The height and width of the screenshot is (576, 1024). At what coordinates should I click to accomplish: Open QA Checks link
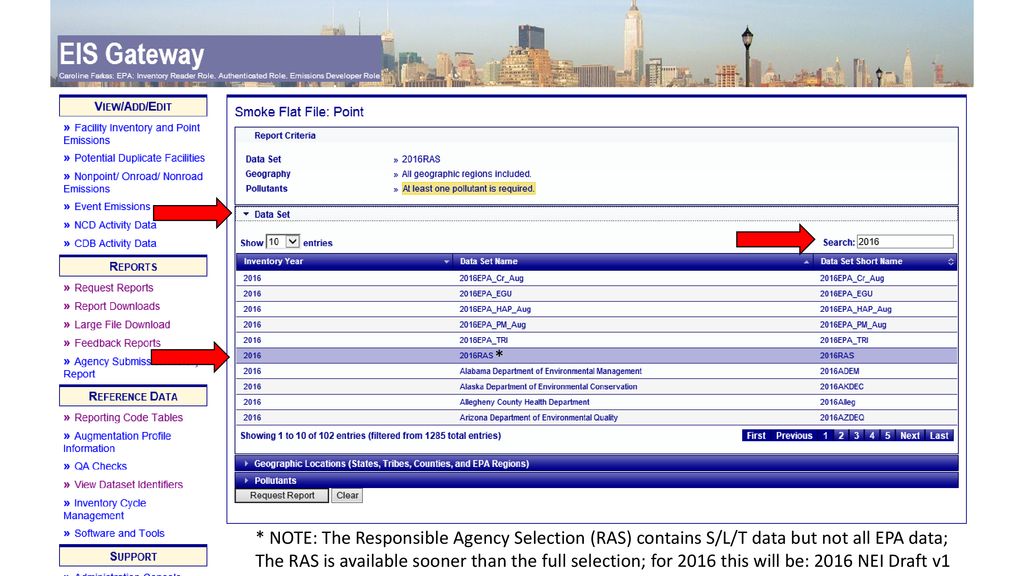95,466
